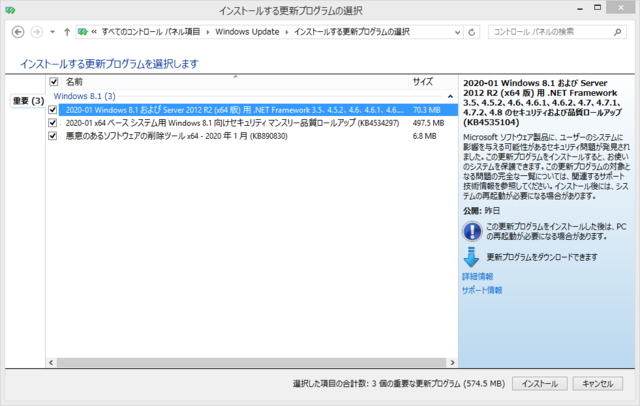Go up one level with up arrow
This screenshot has width=640, height=406.
coord(67,32)
